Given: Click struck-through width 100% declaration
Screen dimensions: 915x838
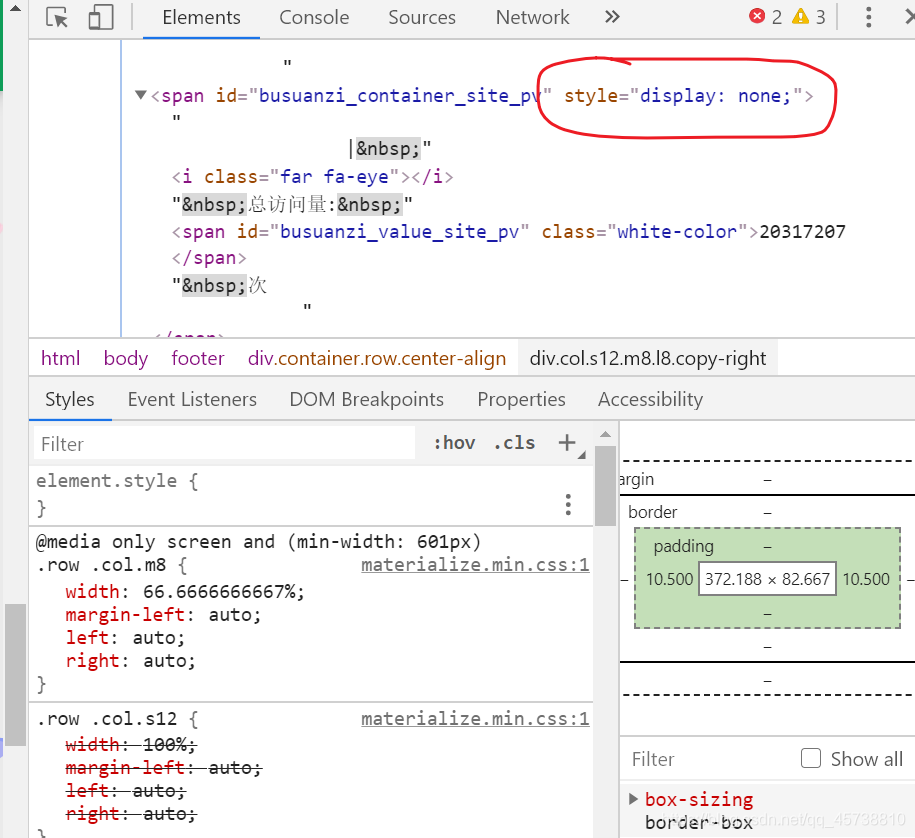Looking at the screenshot, I should pyautogui.click(x=131, y=745).
